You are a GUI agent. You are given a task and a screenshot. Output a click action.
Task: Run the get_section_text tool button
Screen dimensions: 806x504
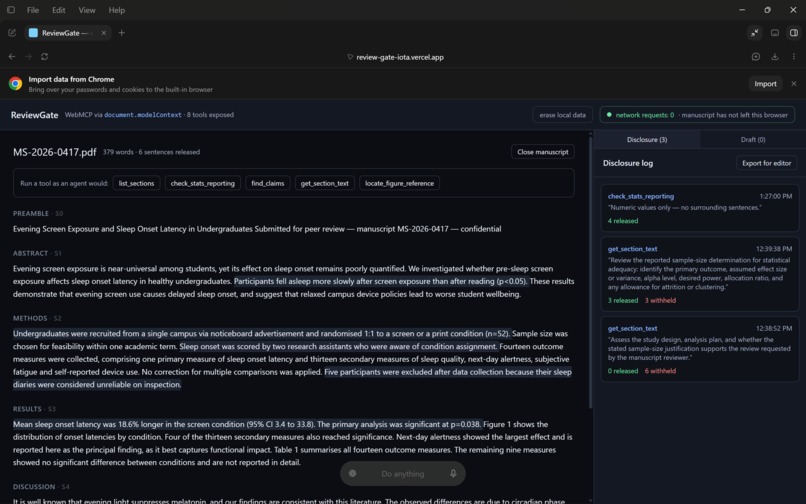324,183
